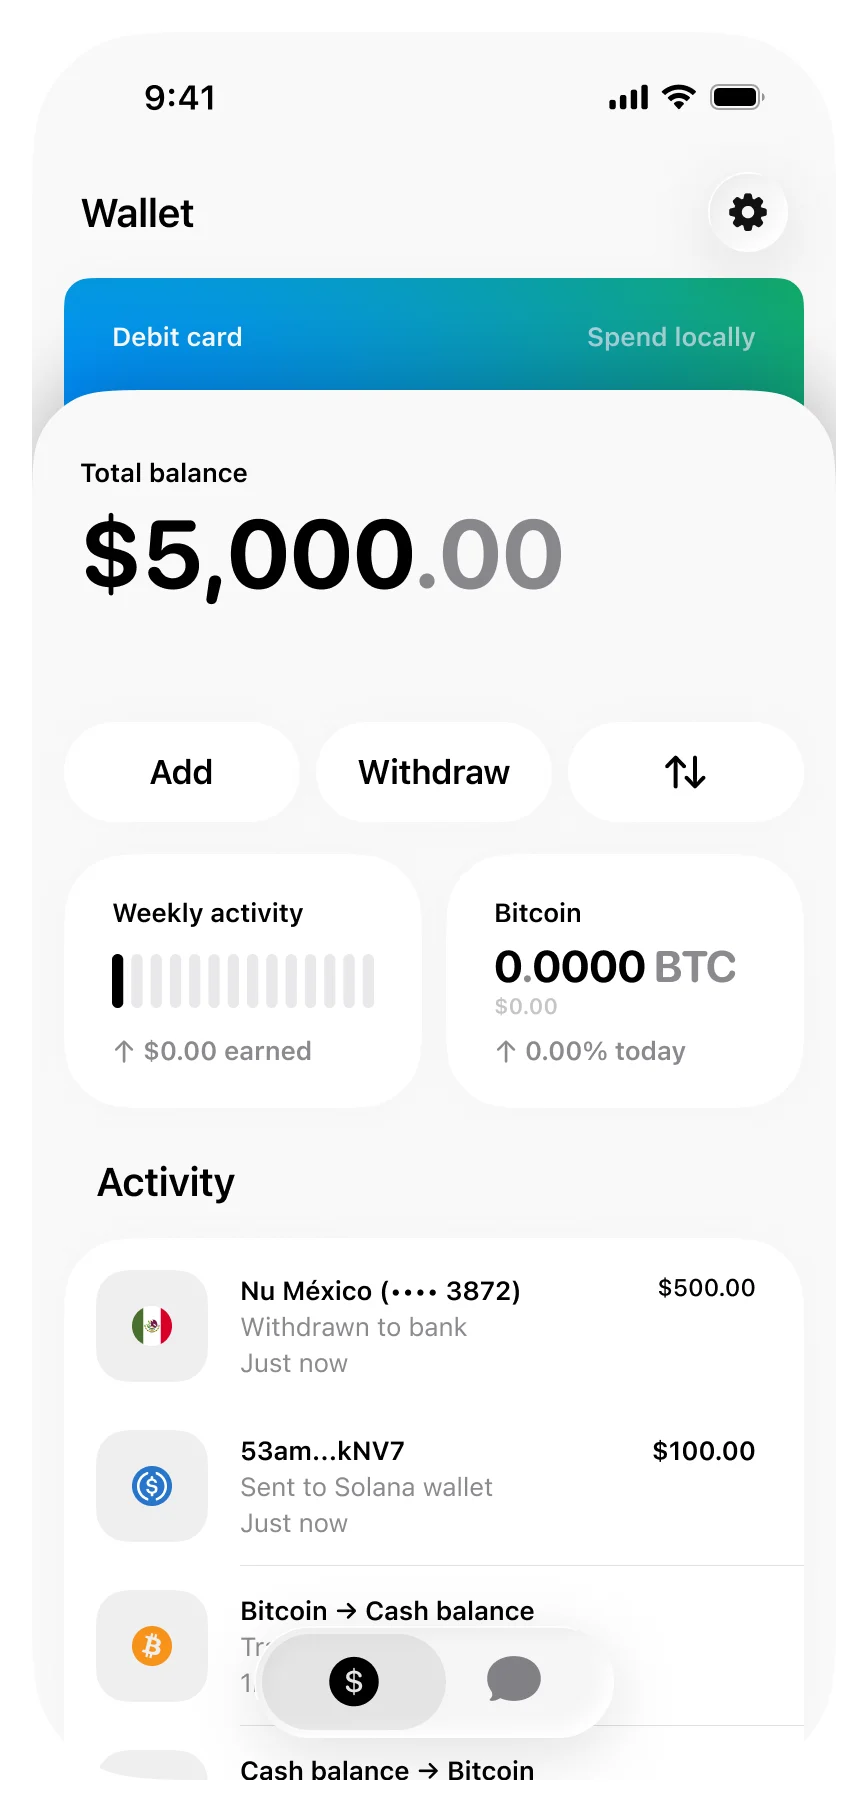Viewport: 868px width, 1812px height.
Task: Tap the Mexico flag icon
Action: [x=152, y=1326]
